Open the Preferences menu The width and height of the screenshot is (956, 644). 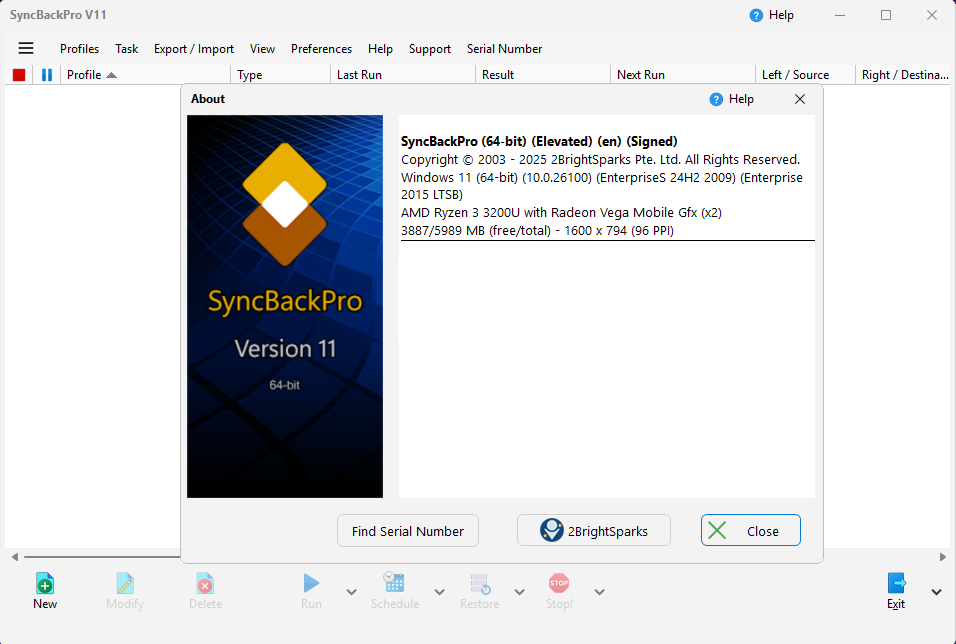(x=321, y=49)
